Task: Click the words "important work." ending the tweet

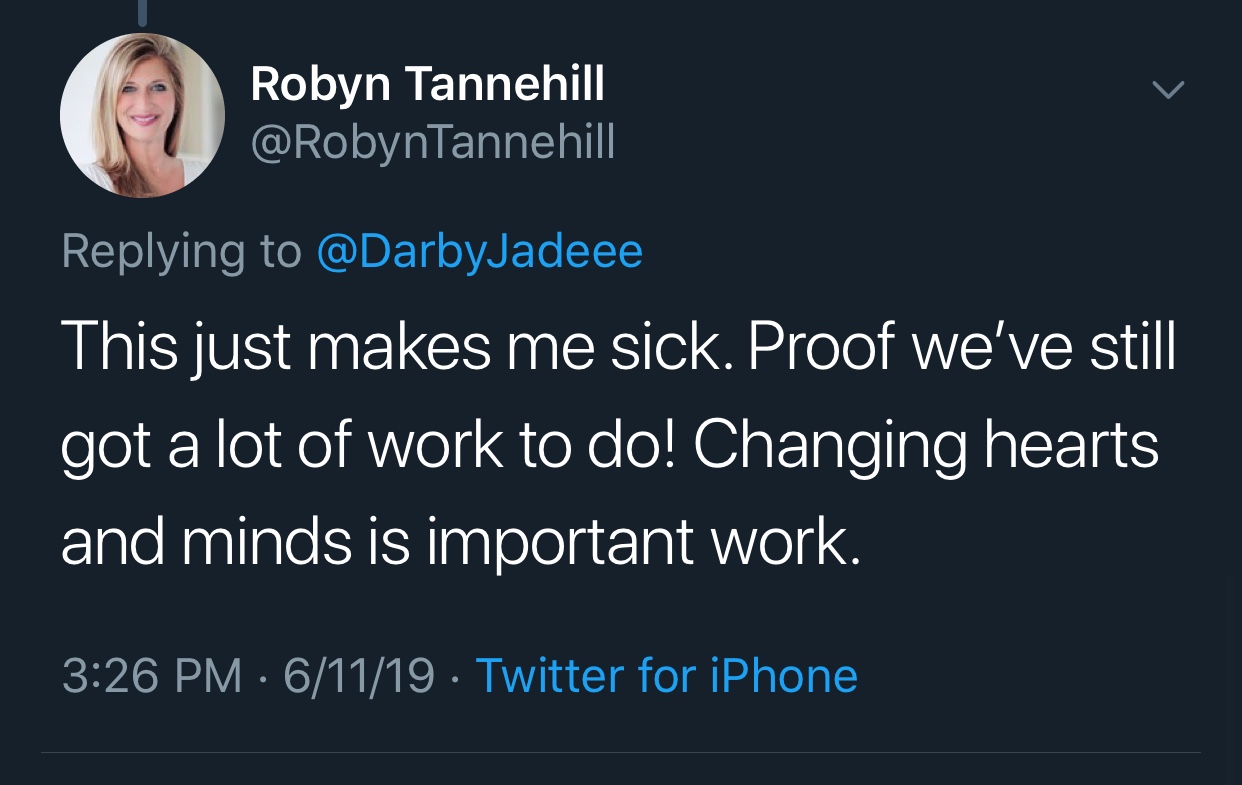Action: coord(643,541)
